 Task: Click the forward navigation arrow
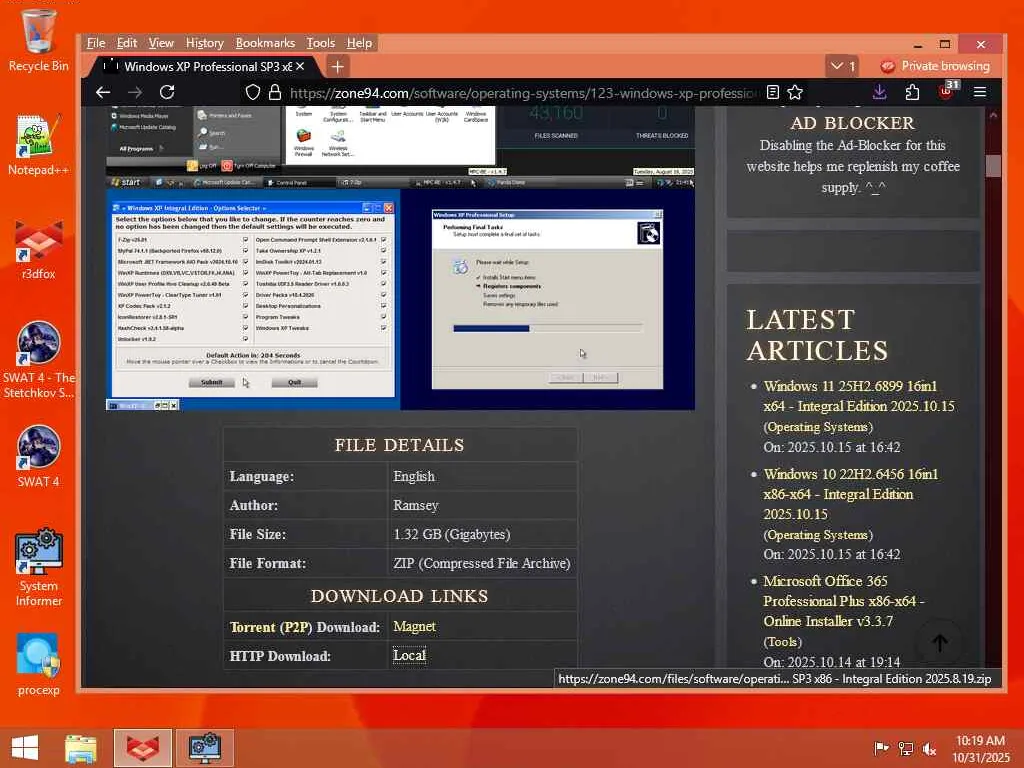135,92
